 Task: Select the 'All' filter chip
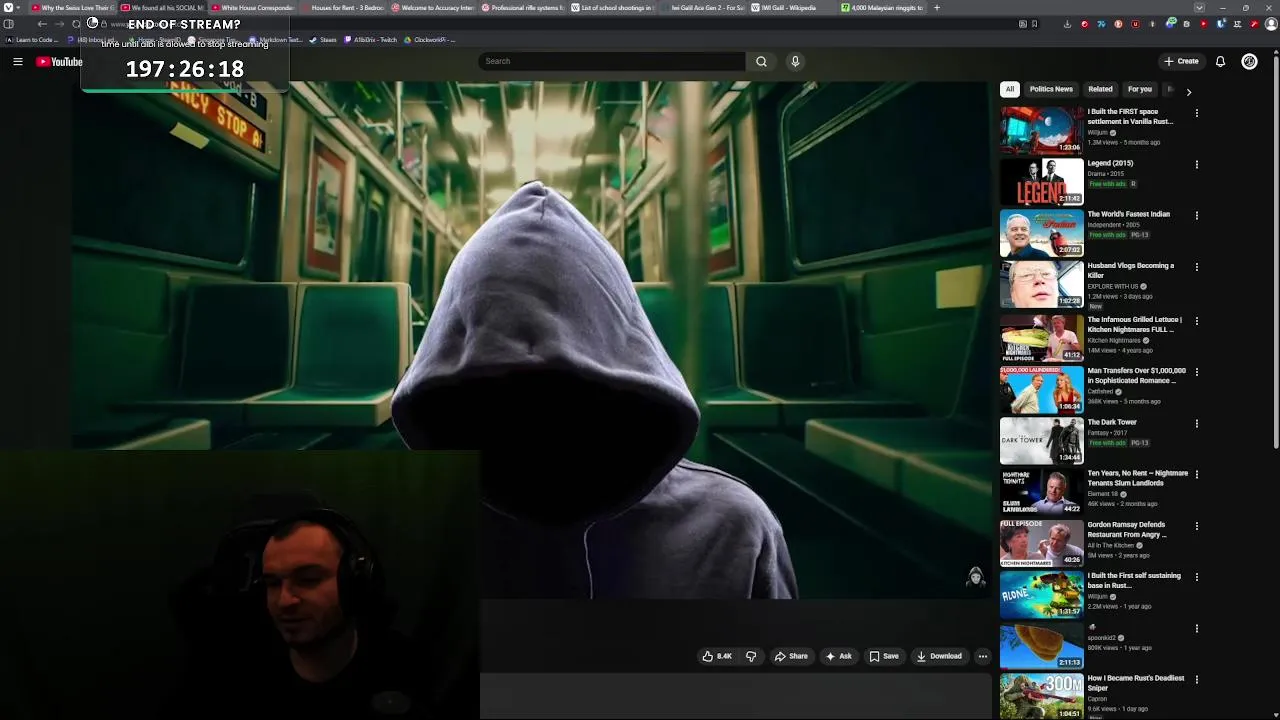[x=1010, y=89]
